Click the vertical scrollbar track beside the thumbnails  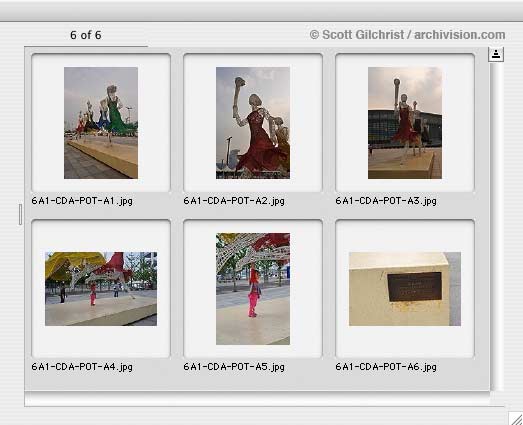[x=496, y=226]
